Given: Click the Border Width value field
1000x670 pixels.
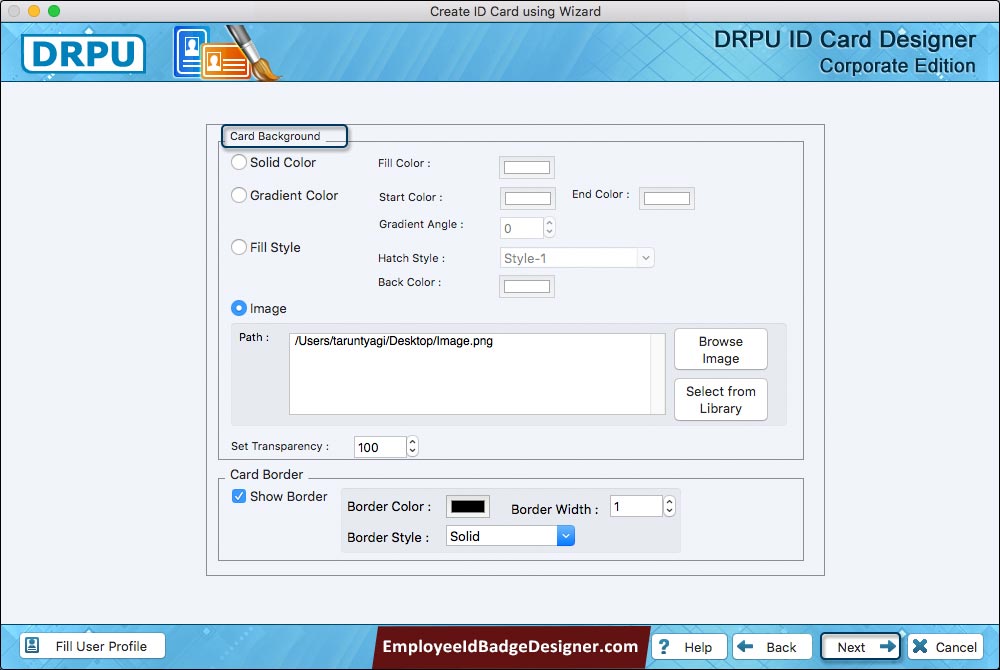Looking at the screenshot, I should click(x=636, y=506).
